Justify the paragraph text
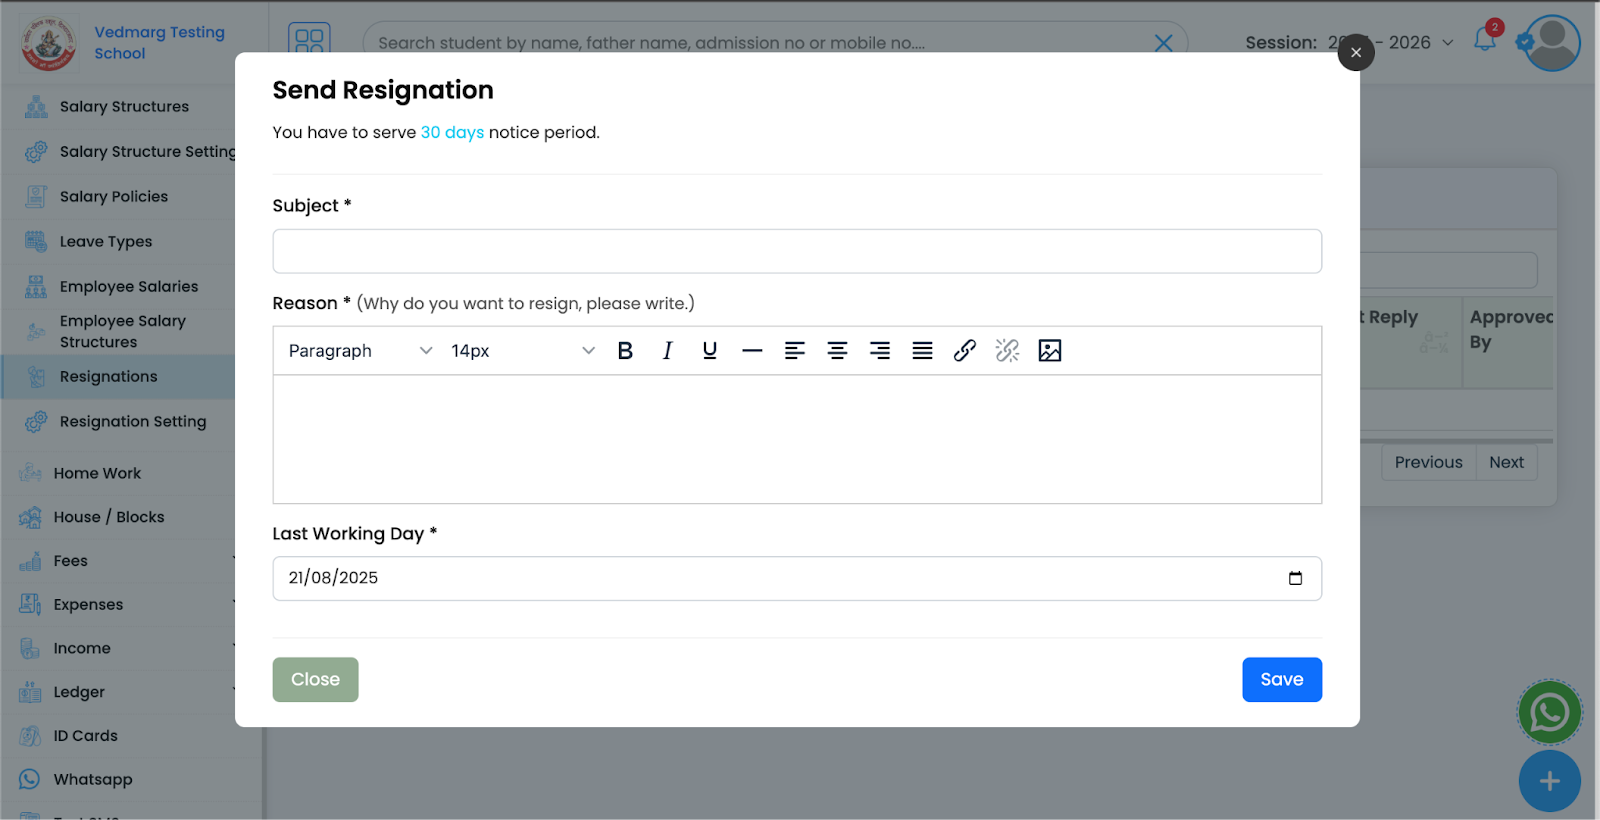1600x820 pixels. (x=922, y=351)
